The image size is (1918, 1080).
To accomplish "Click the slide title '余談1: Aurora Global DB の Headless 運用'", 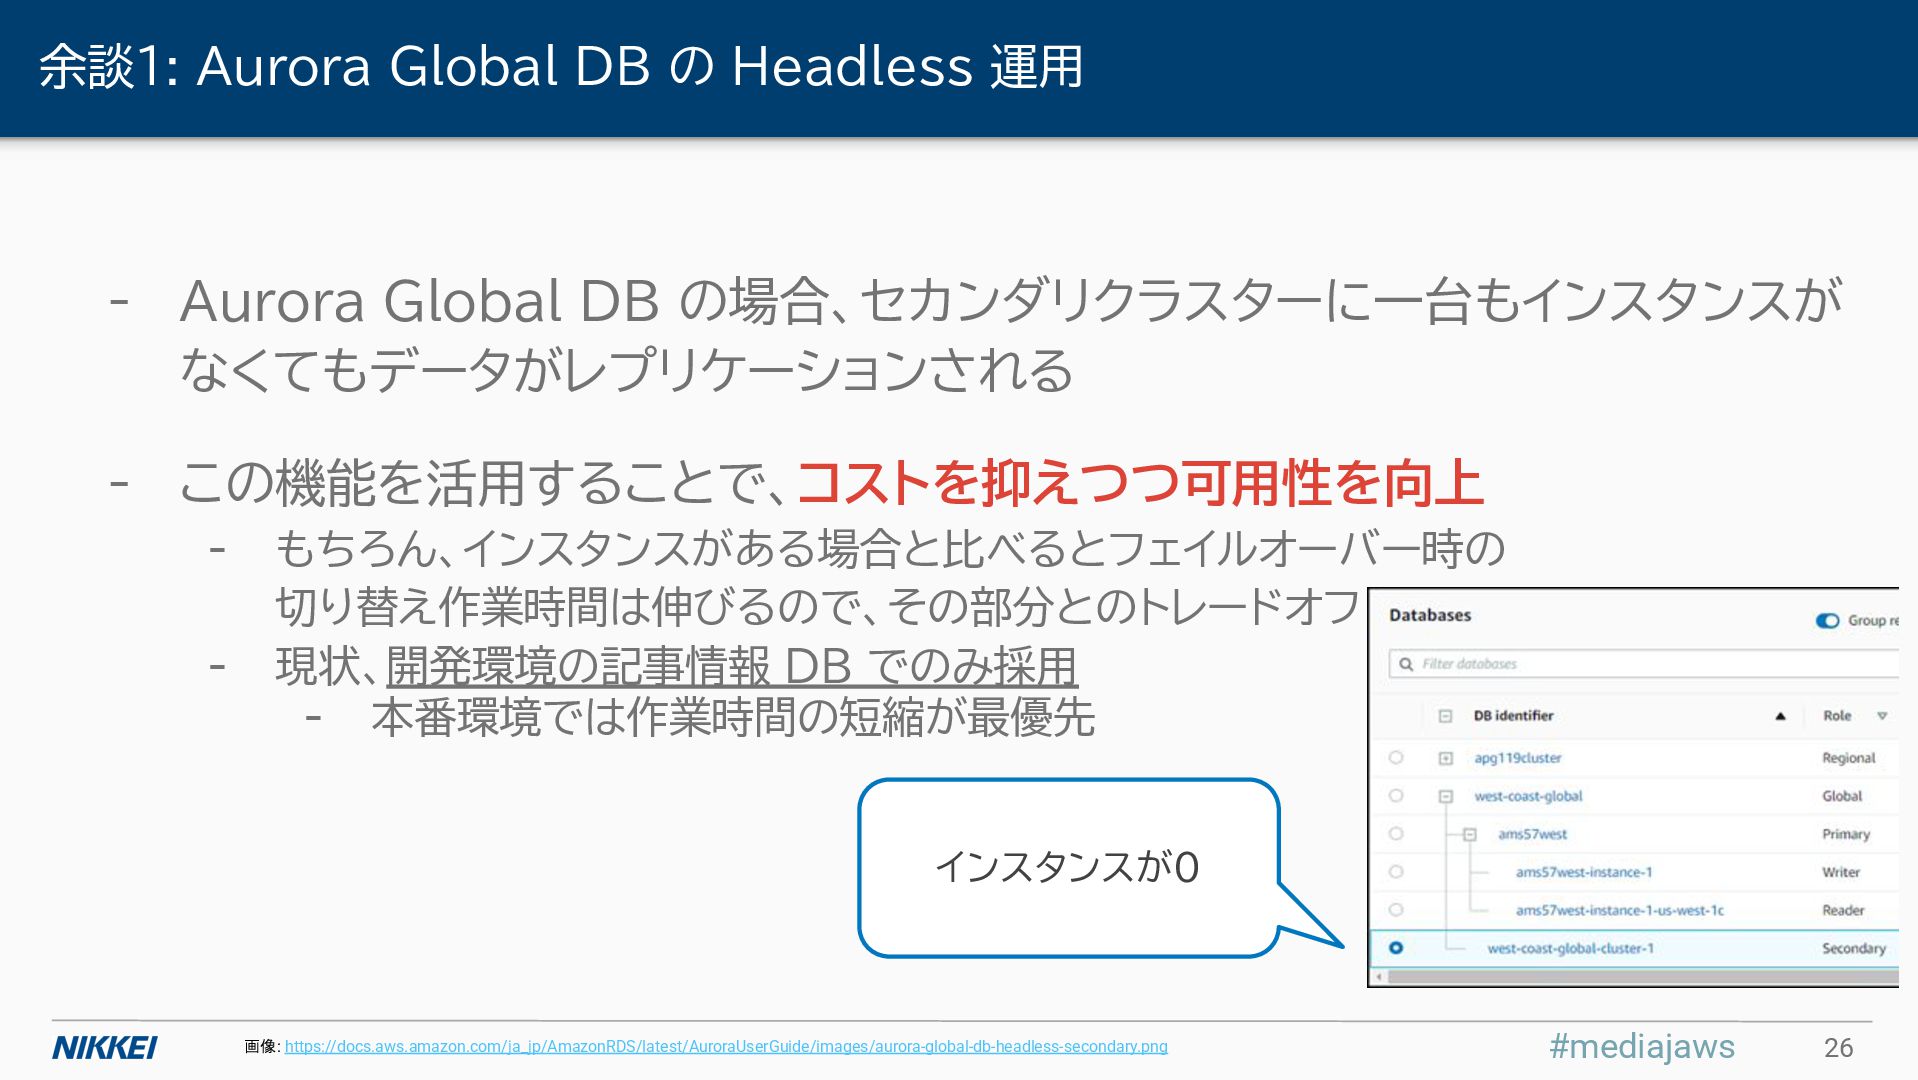I will pos(561,67).
